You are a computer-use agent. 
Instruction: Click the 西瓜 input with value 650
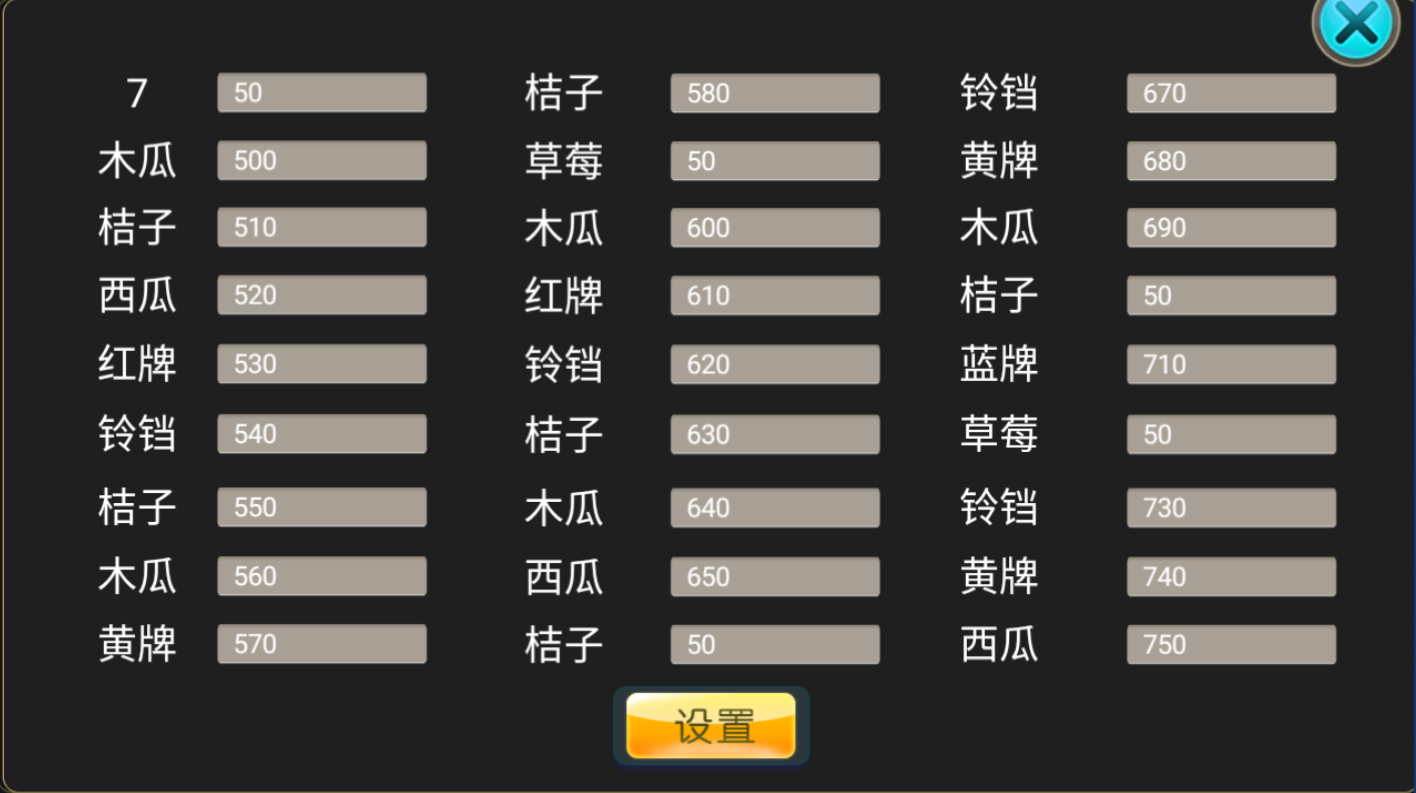pyautogui.click(x=775, y=577)
